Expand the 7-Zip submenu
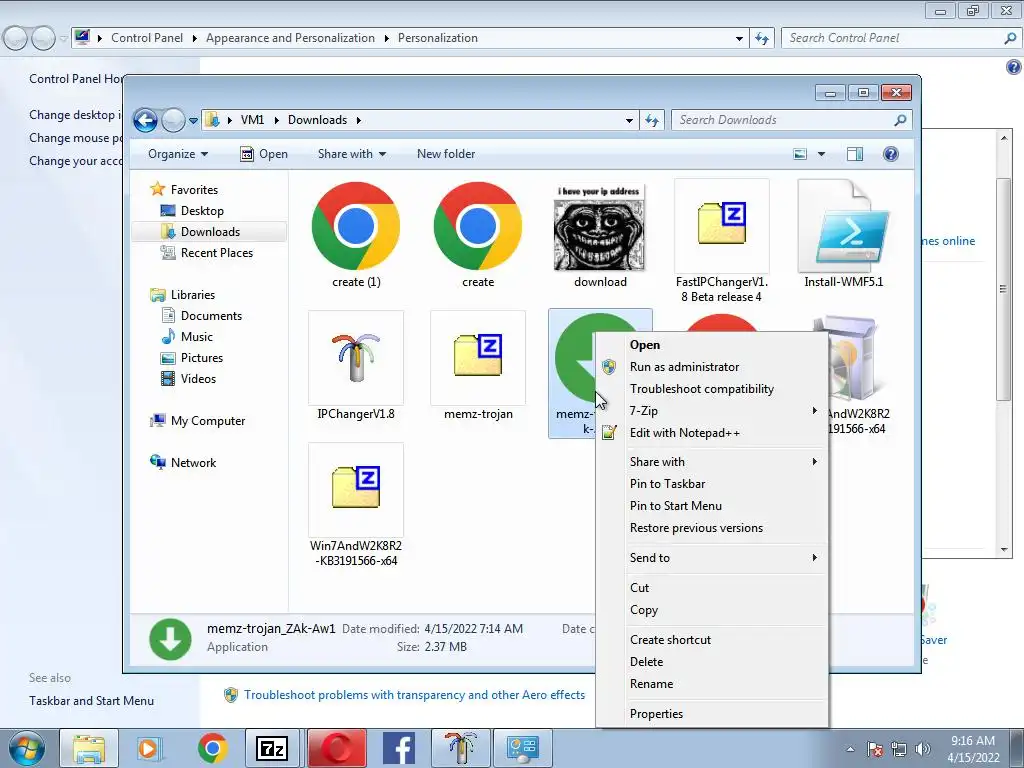This screenshot has height=768, width=1024. (x=712, y=411)
